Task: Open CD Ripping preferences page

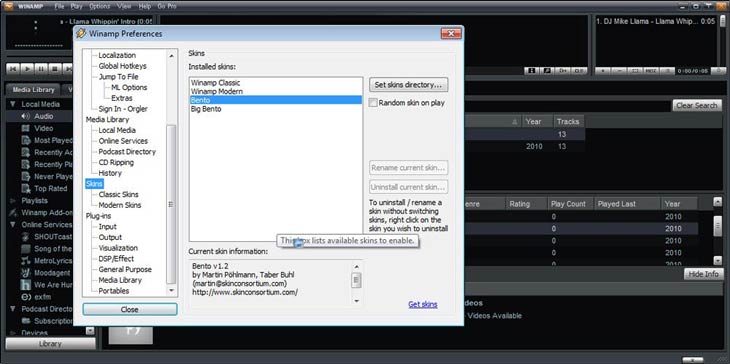Action: [116, 162]
